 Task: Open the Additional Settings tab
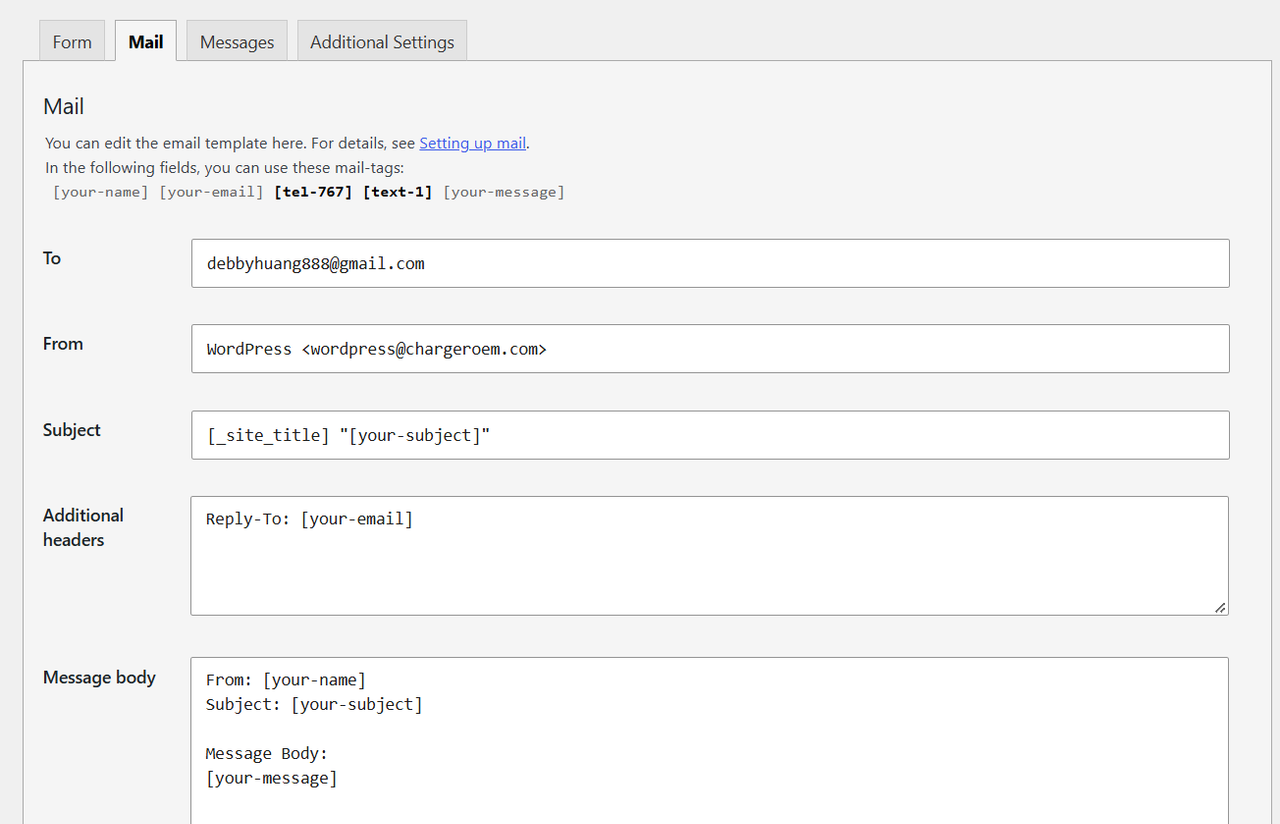tap(382, 42)
